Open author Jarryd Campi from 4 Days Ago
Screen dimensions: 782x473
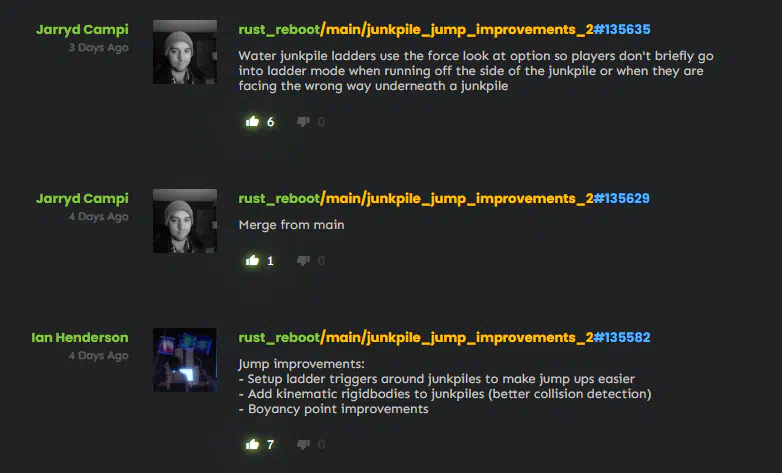(x=82, y=199)
